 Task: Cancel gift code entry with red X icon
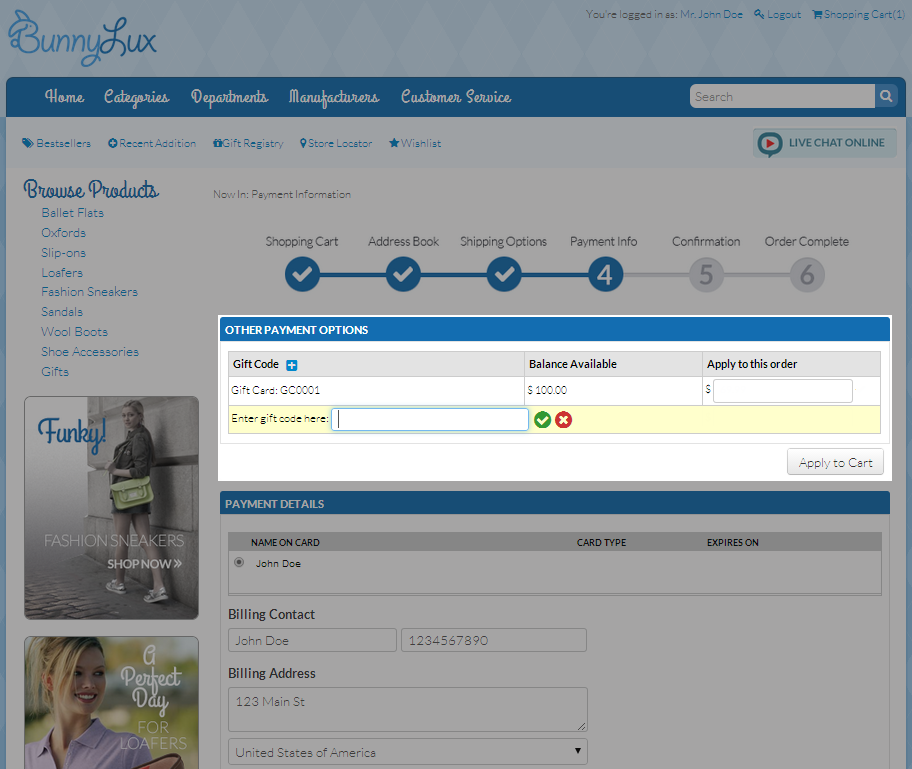pyautogui.click(x=563, y=419)
